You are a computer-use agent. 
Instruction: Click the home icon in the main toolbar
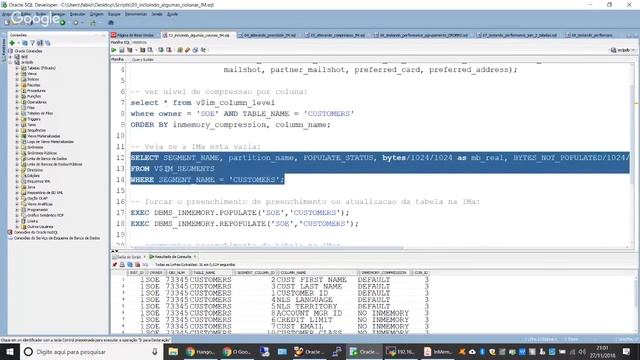111,22
